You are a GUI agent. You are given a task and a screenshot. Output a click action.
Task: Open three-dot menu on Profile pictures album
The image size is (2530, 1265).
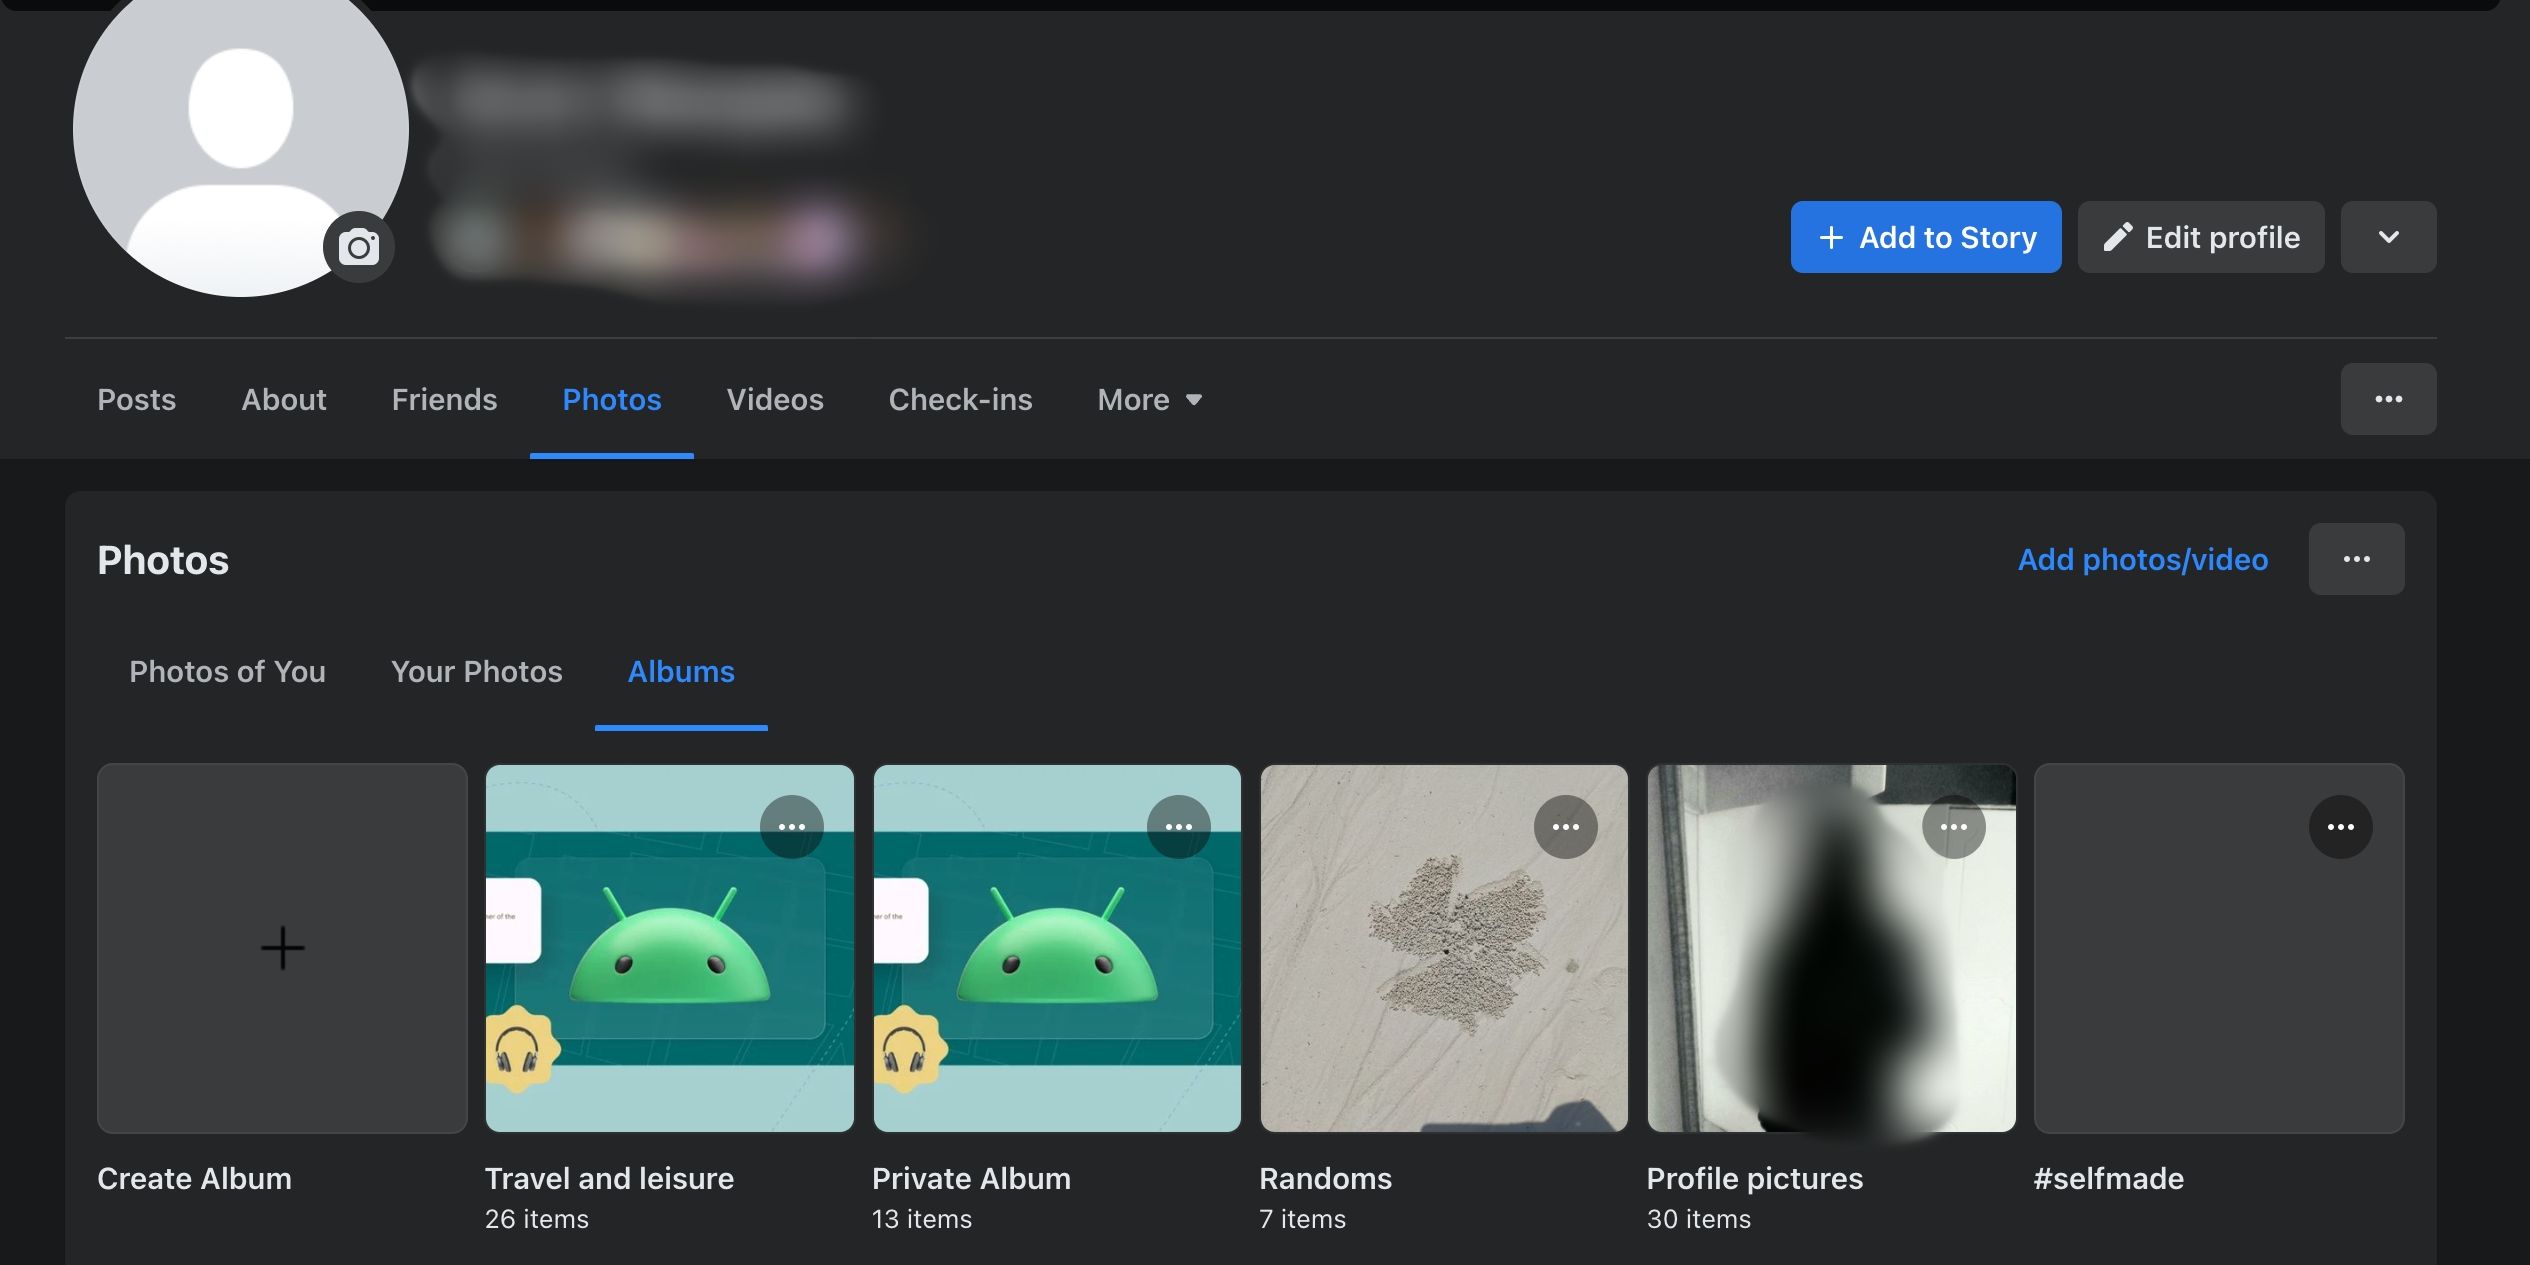1953,827
